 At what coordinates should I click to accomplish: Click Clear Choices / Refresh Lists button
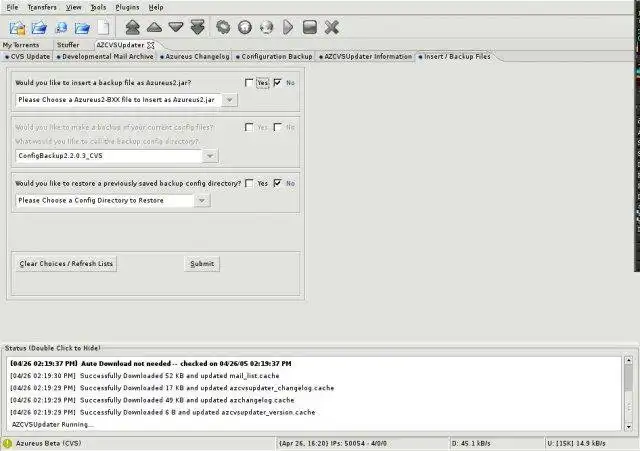pyautogui.click(x=66, y=264)
